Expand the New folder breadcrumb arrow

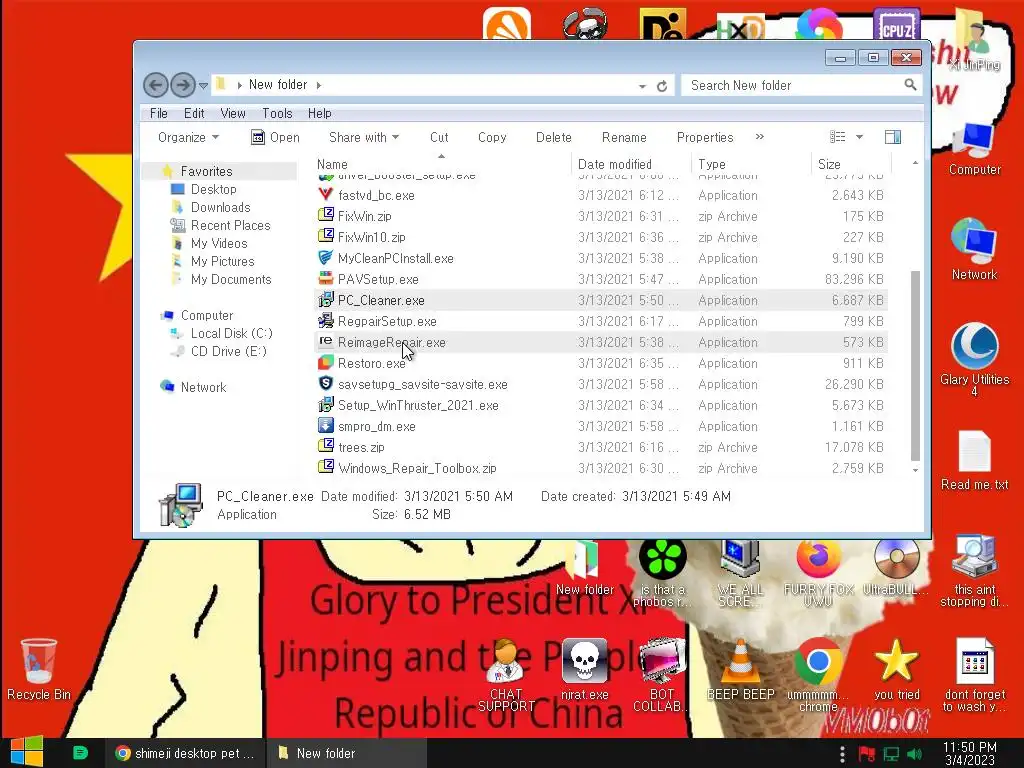point(319,85)
